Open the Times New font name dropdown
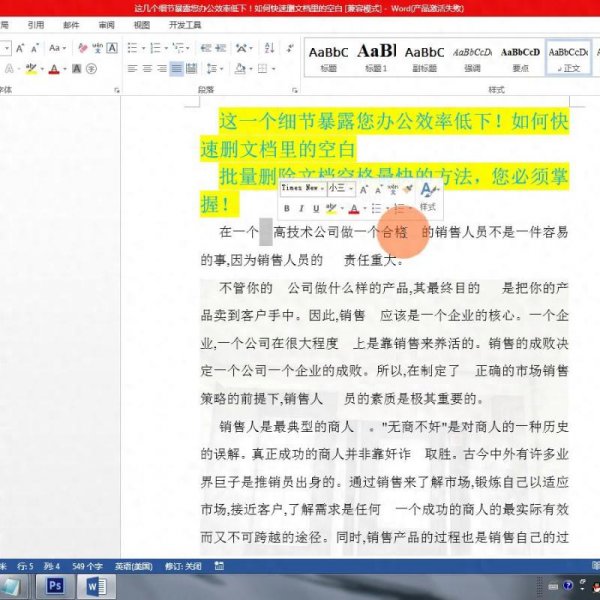The height and width of the screenshot is (600, 600). (x=302, y=187)
